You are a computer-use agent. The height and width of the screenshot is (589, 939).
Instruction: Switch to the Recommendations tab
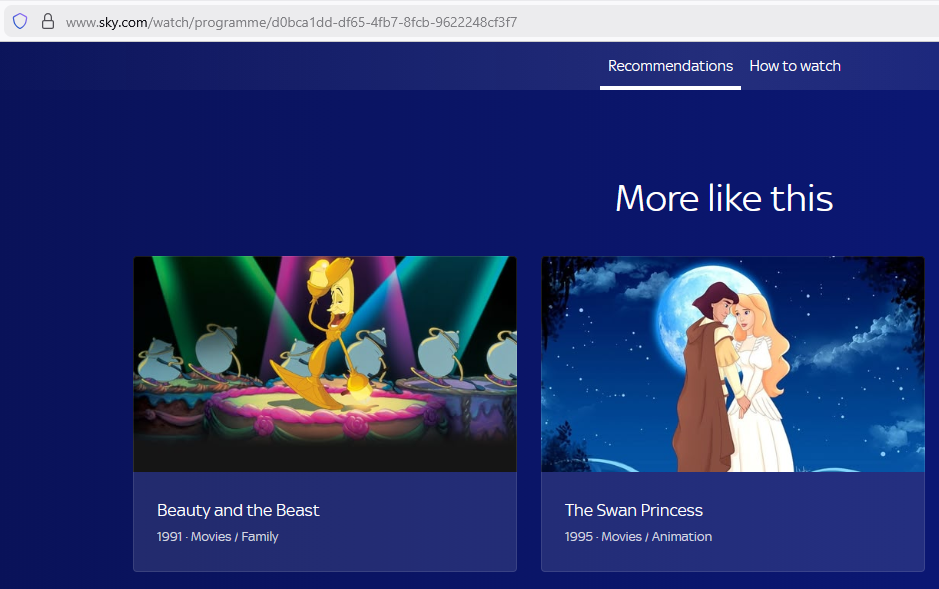(670, 66)
